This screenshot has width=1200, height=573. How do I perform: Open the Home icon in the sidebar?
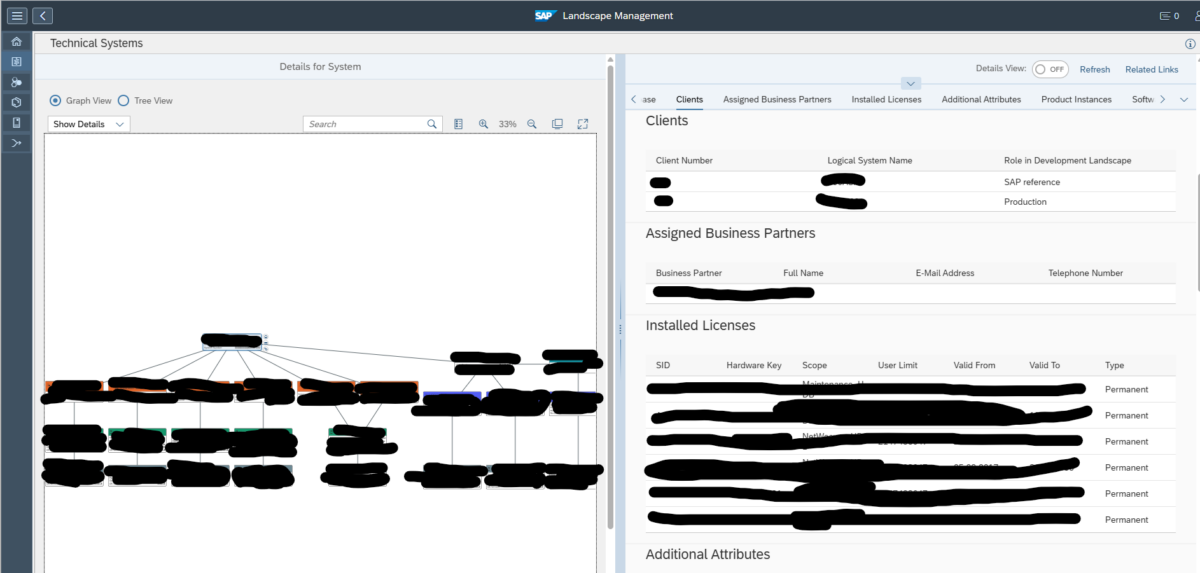coord(16,42)
